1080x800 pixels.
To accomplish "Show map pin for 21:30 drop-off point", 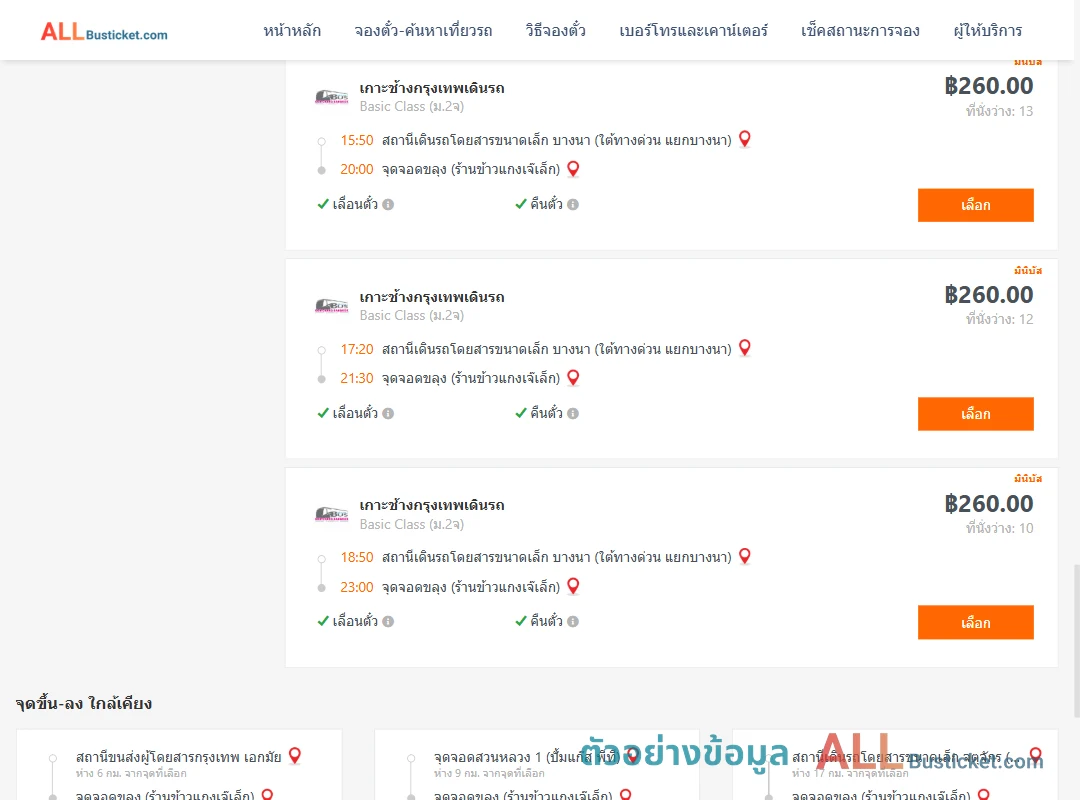I will 573,378.
